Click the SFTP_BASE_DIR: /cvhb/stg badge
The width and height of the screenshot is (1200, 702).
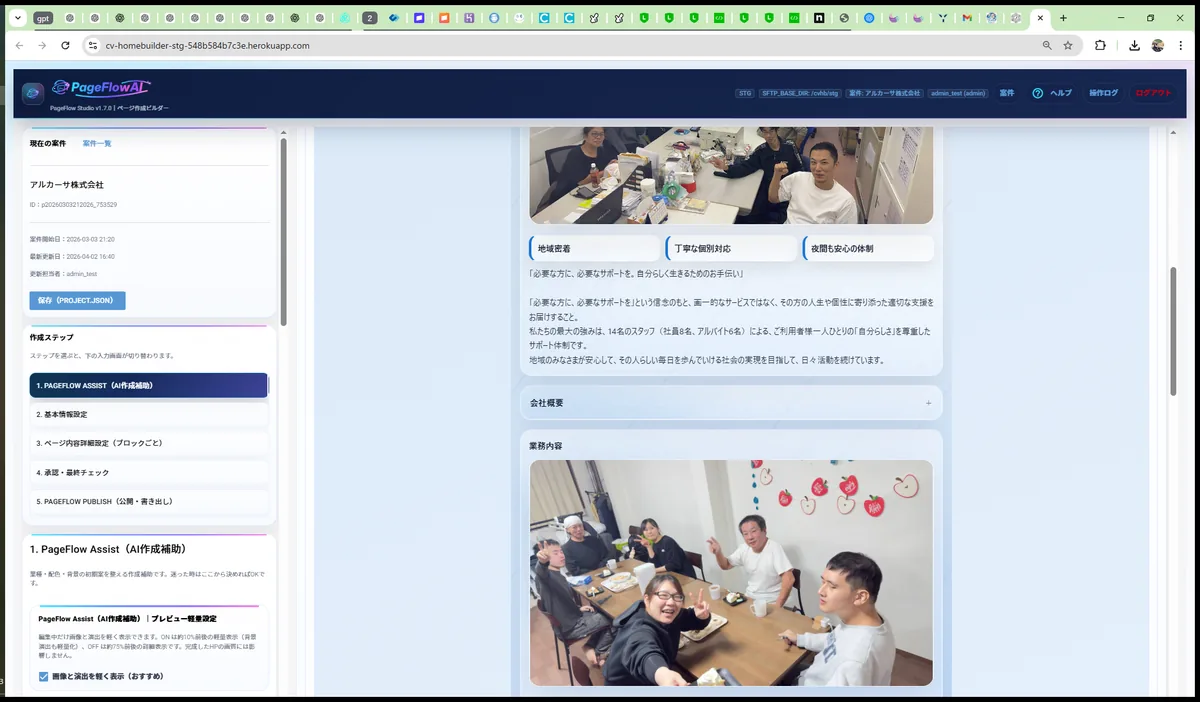pyautogui.click(x=800, y=93)
